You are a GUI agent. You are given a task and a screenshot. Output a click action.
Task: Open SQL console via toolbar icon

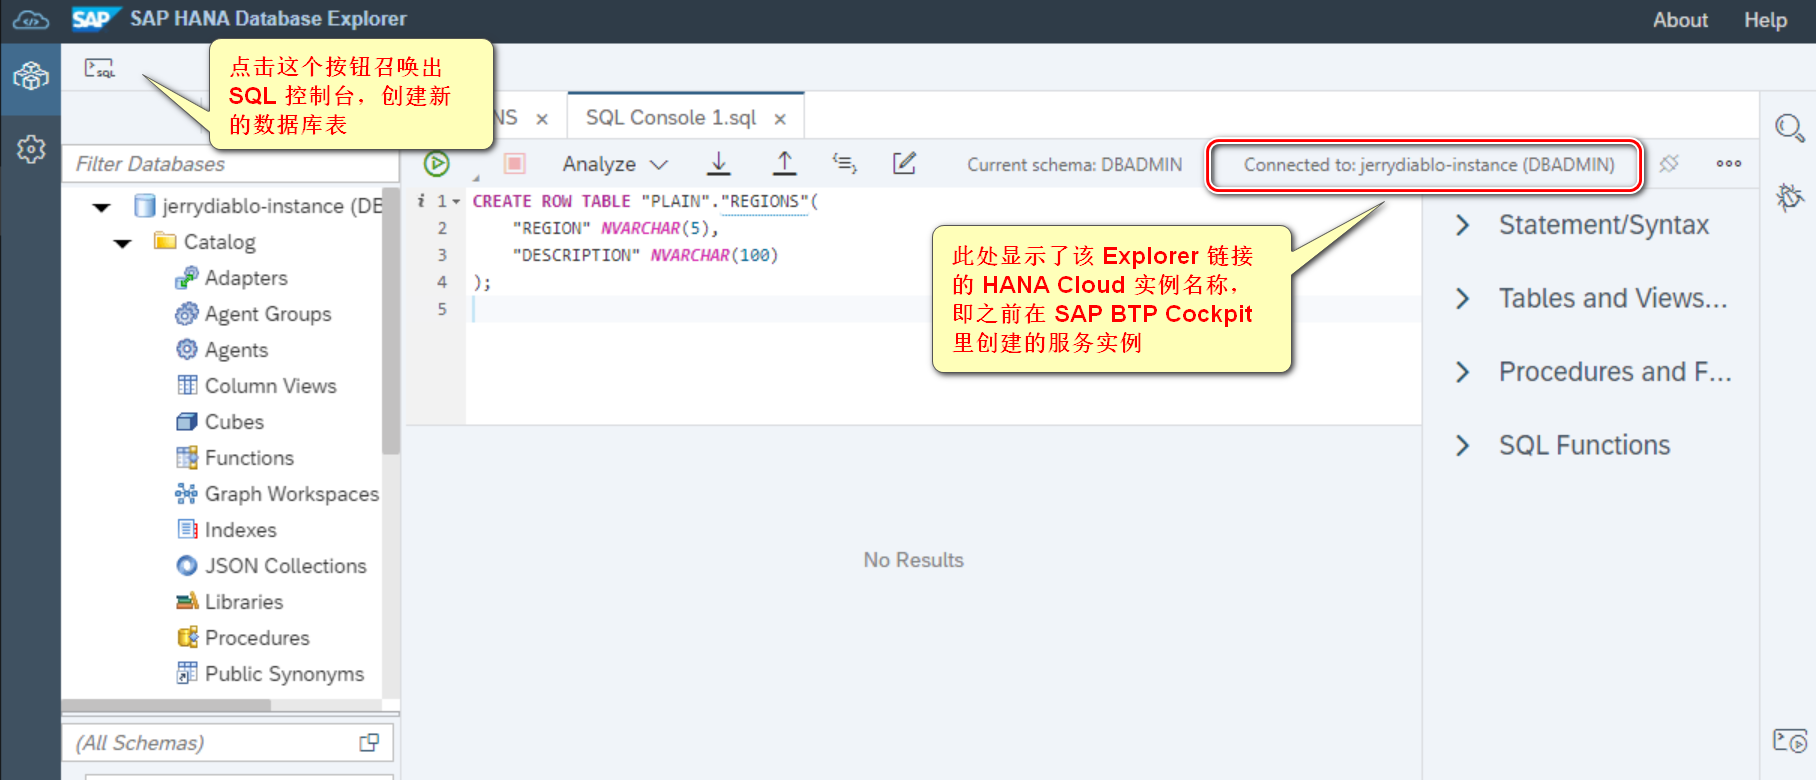click(99, 69)
